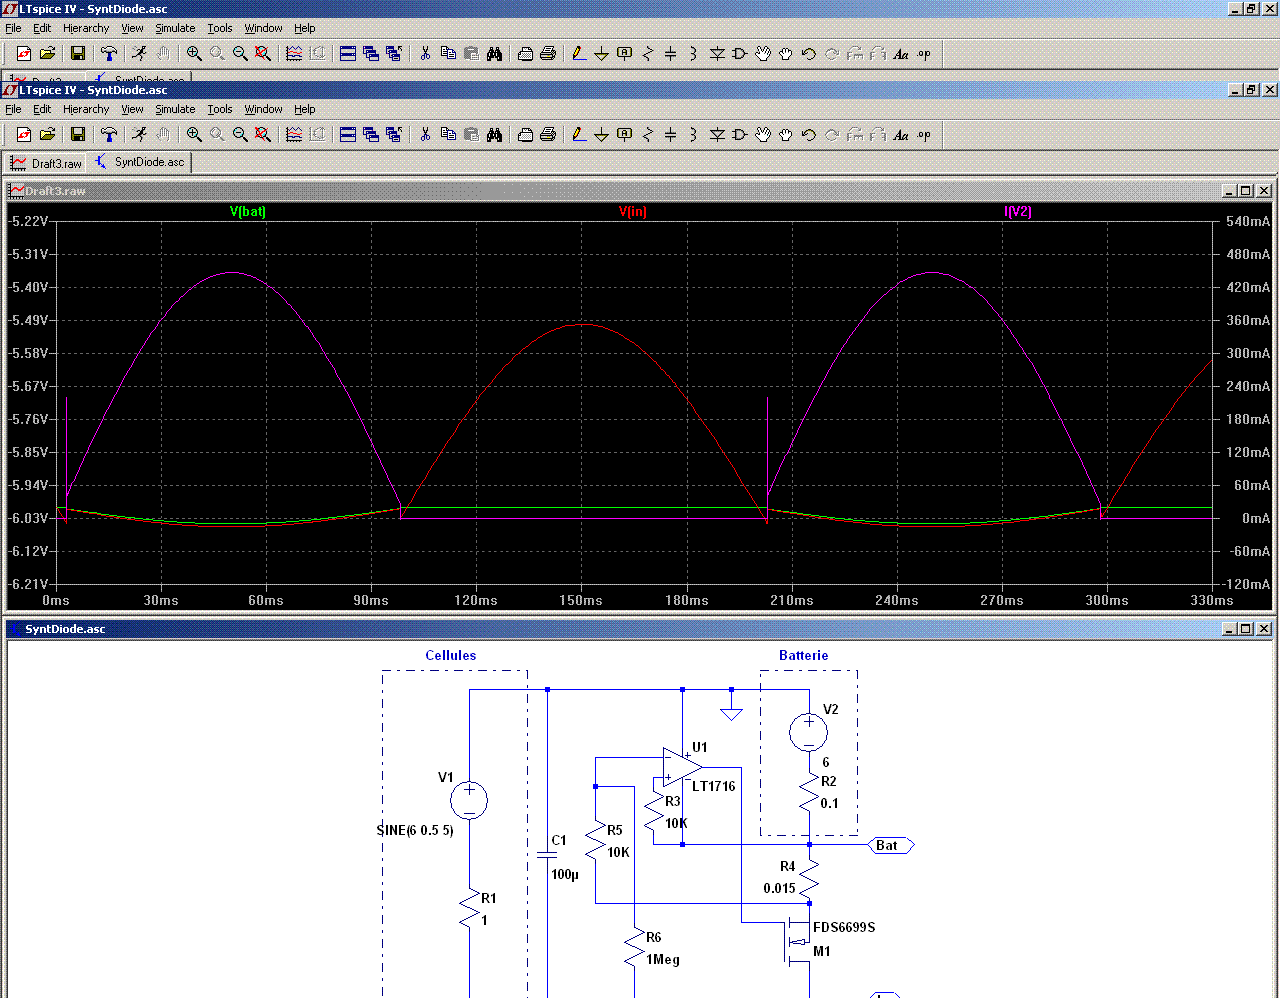Choose the Diode tool in lower toolbar

pos(717,135)
